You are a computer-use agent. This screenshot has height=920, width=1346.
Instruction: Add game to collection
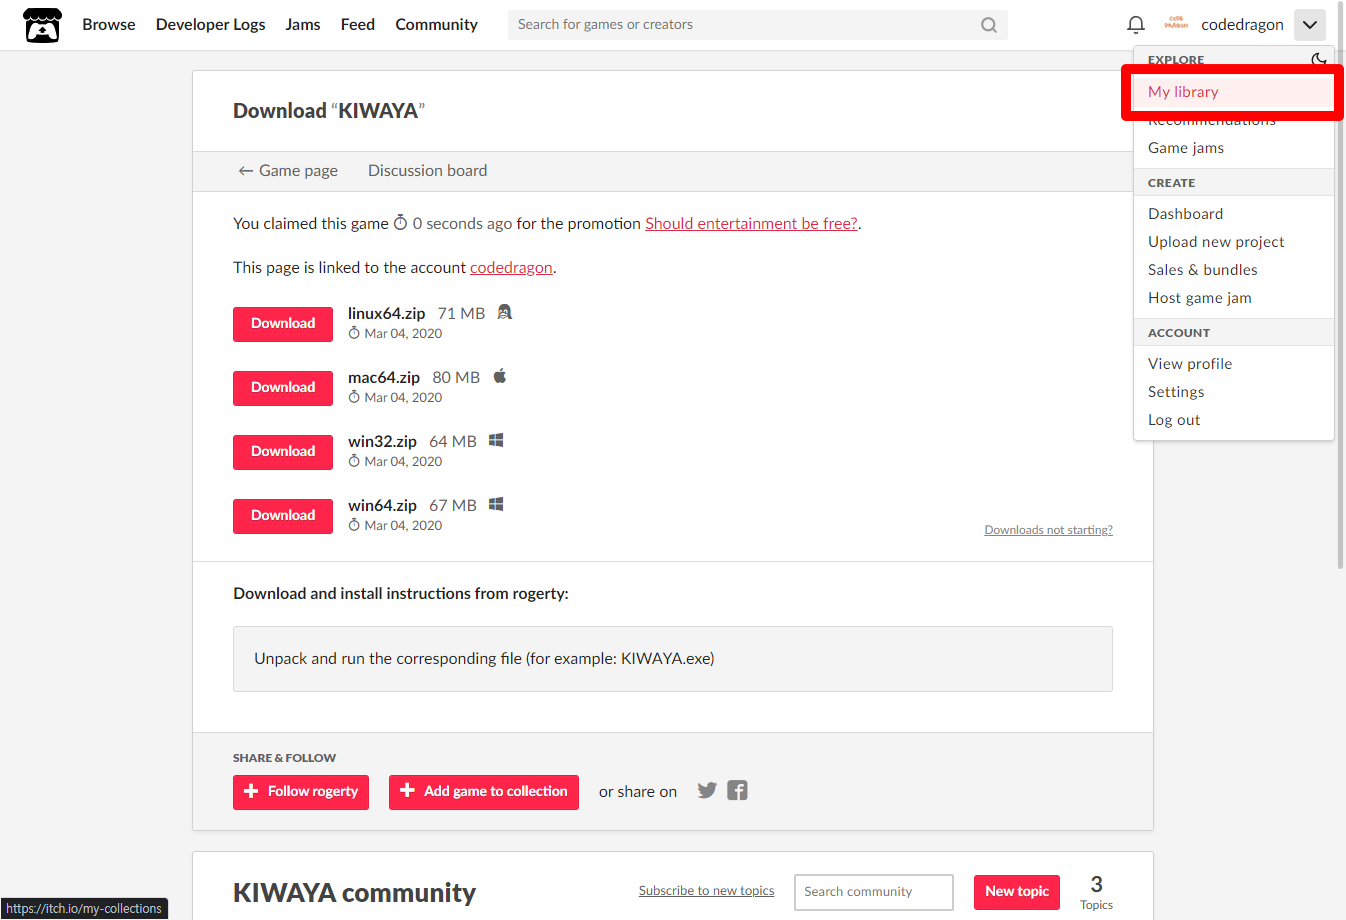click(484, 792)
